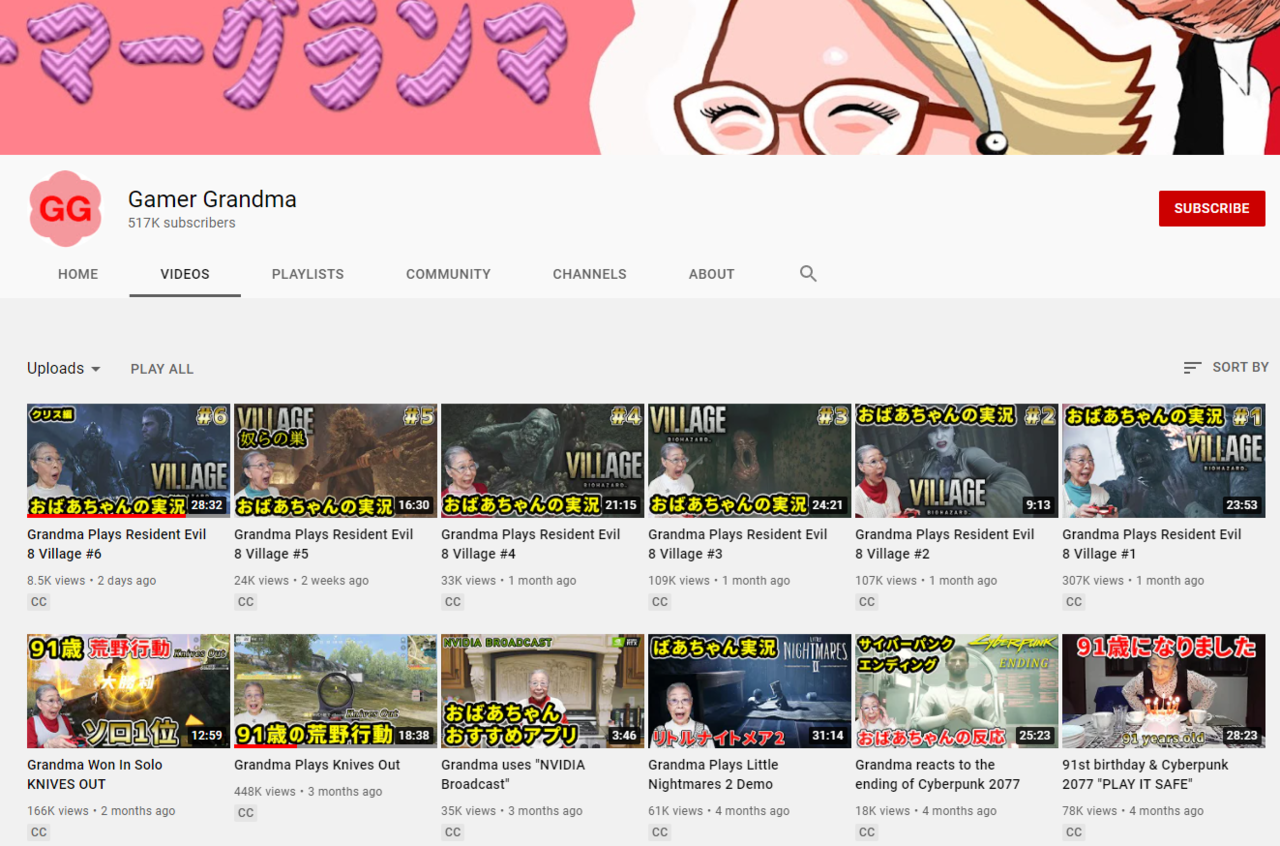Screen dimensions: 1280x846
Task: Open Resident Evil 8 Village #3 thumbnail
Action: click(749, 460)
